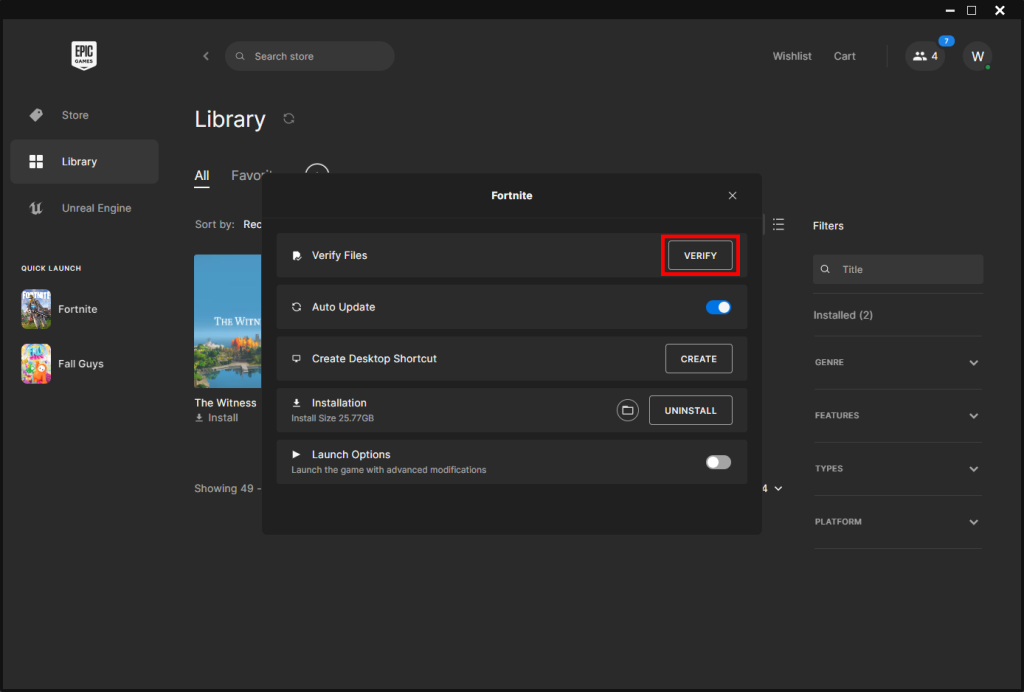Toggle the Auto Update switch off
This screenshot has width=1024, height=692.
click(718, 307)
